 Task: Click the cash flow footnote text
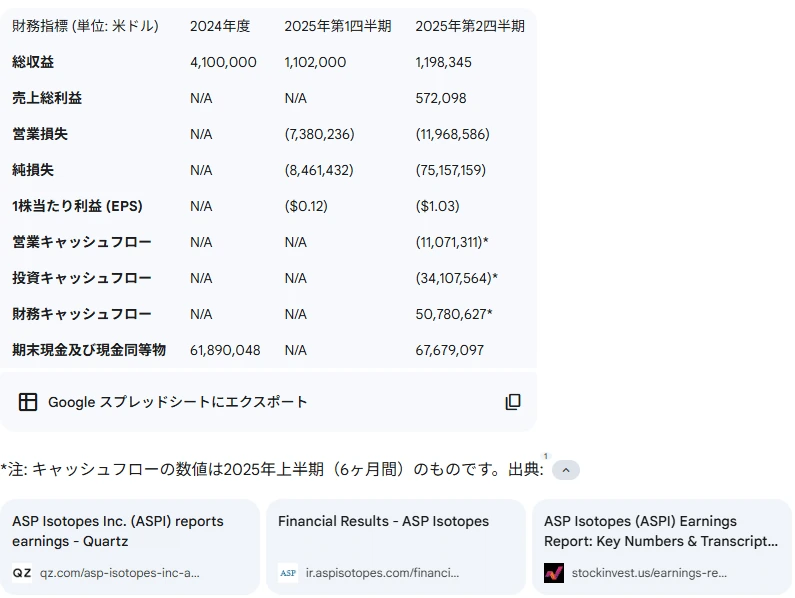272,470
